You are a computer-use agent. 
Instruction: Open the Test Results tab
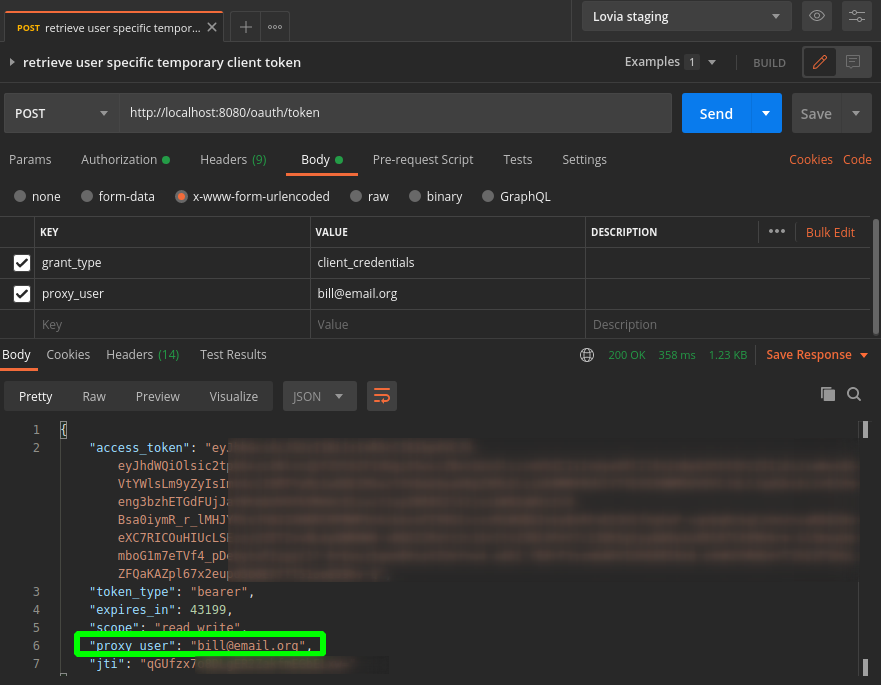click(x=233, y=355)
